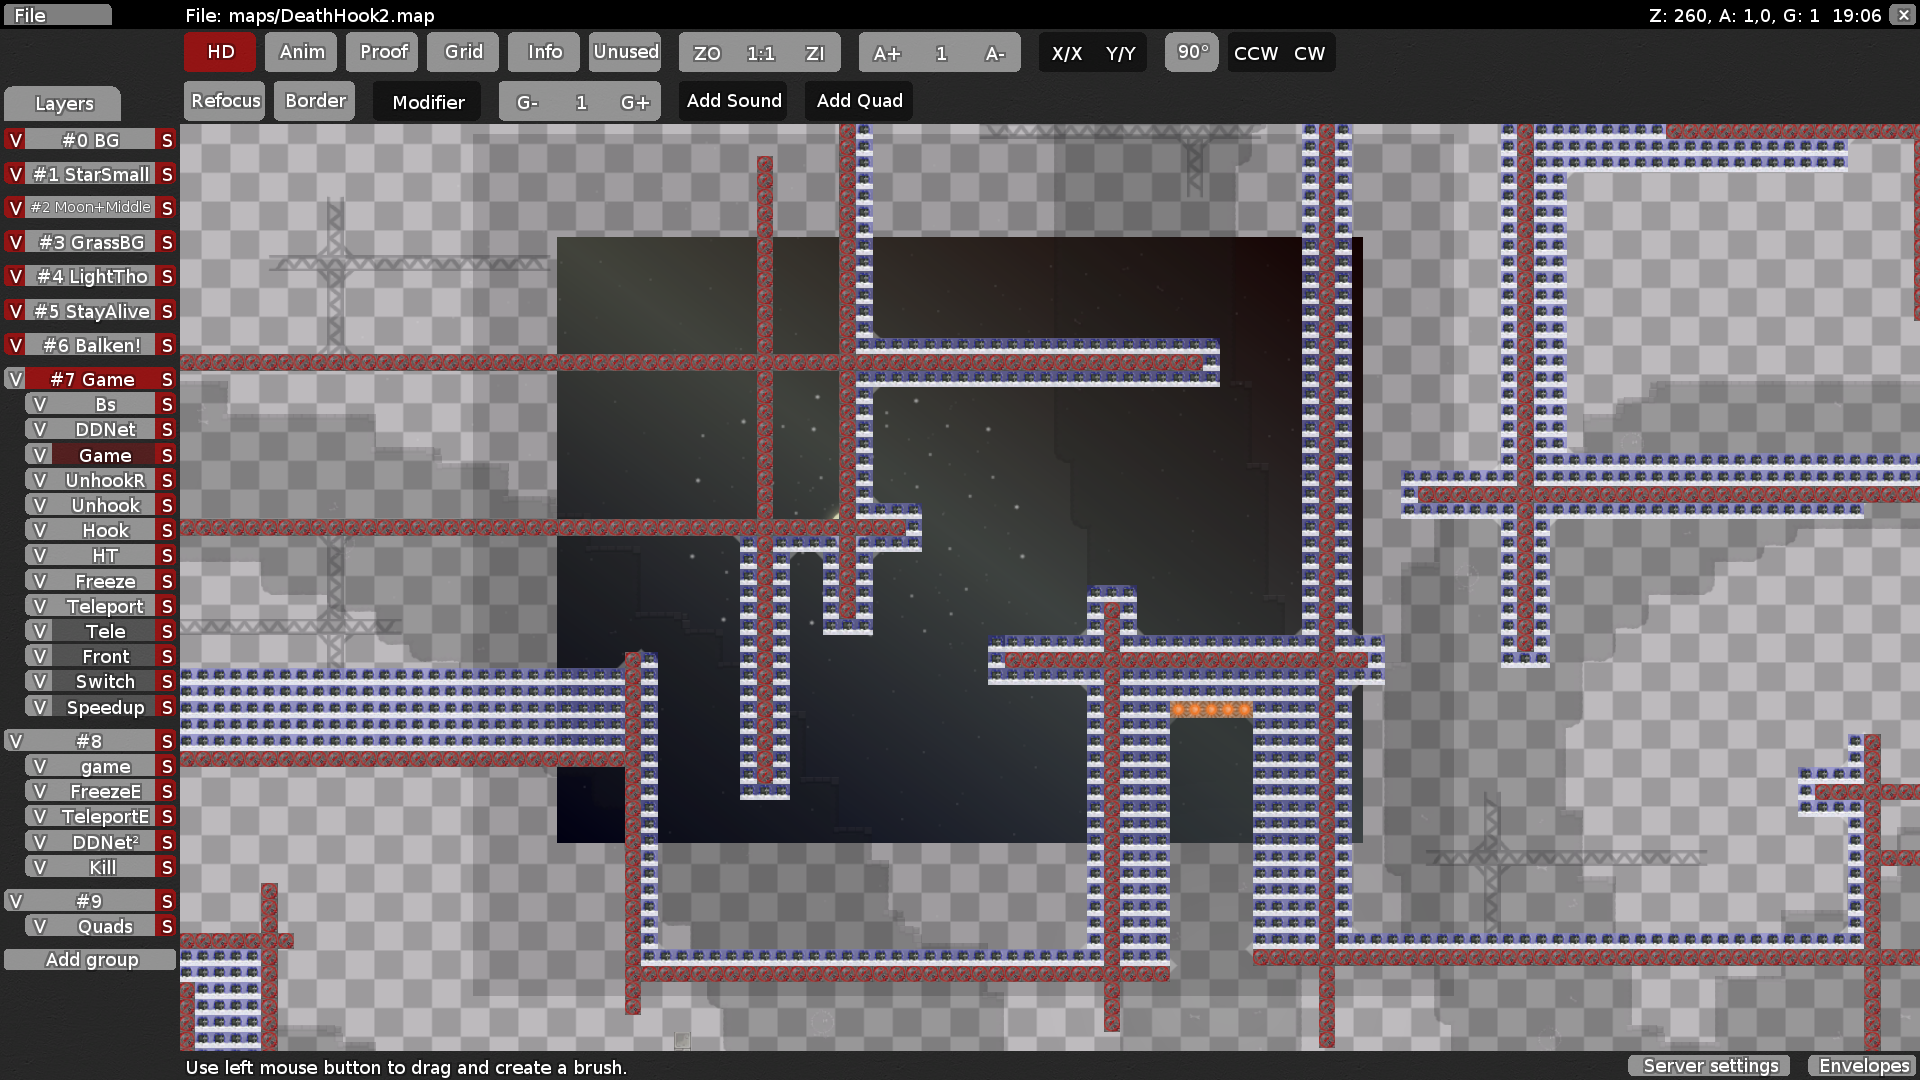The height and width of the screenshot is (1080, 1920).
Task: Toggle the Anim tab in the toolbar
Action: coord(300,52)
